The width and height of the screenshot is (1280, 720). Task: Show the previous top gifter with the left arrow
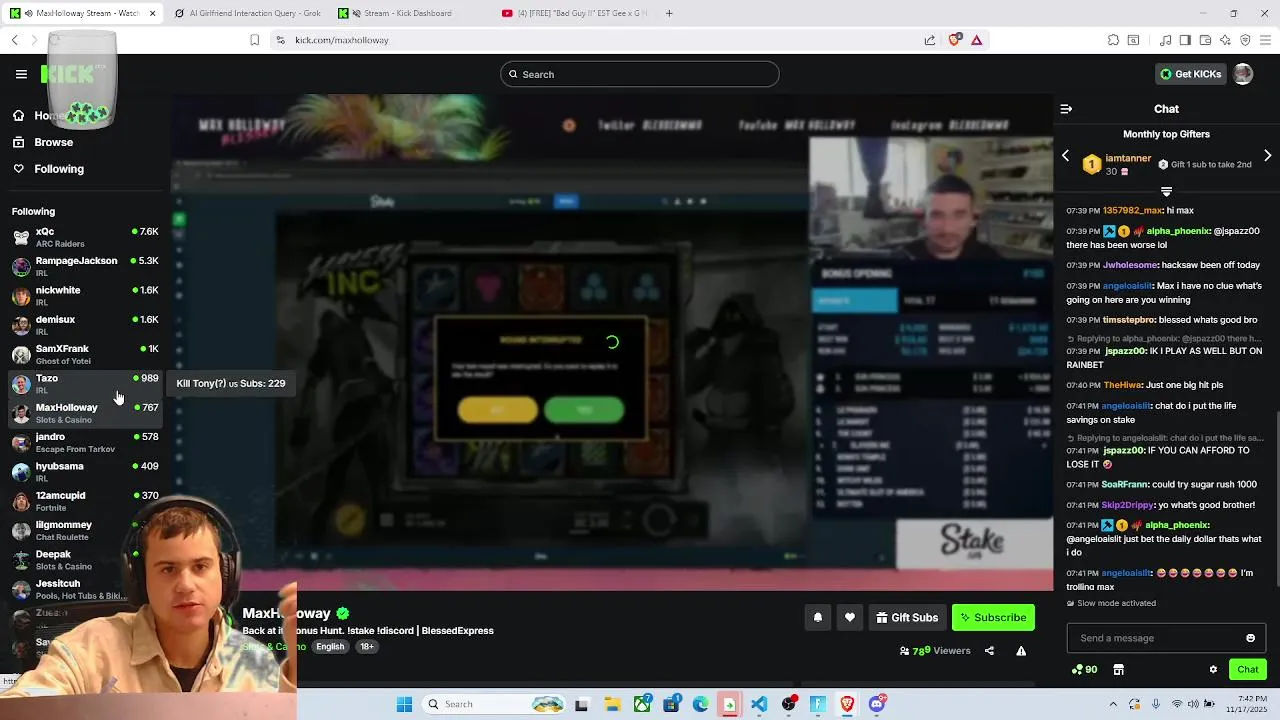click(1065, 156)
